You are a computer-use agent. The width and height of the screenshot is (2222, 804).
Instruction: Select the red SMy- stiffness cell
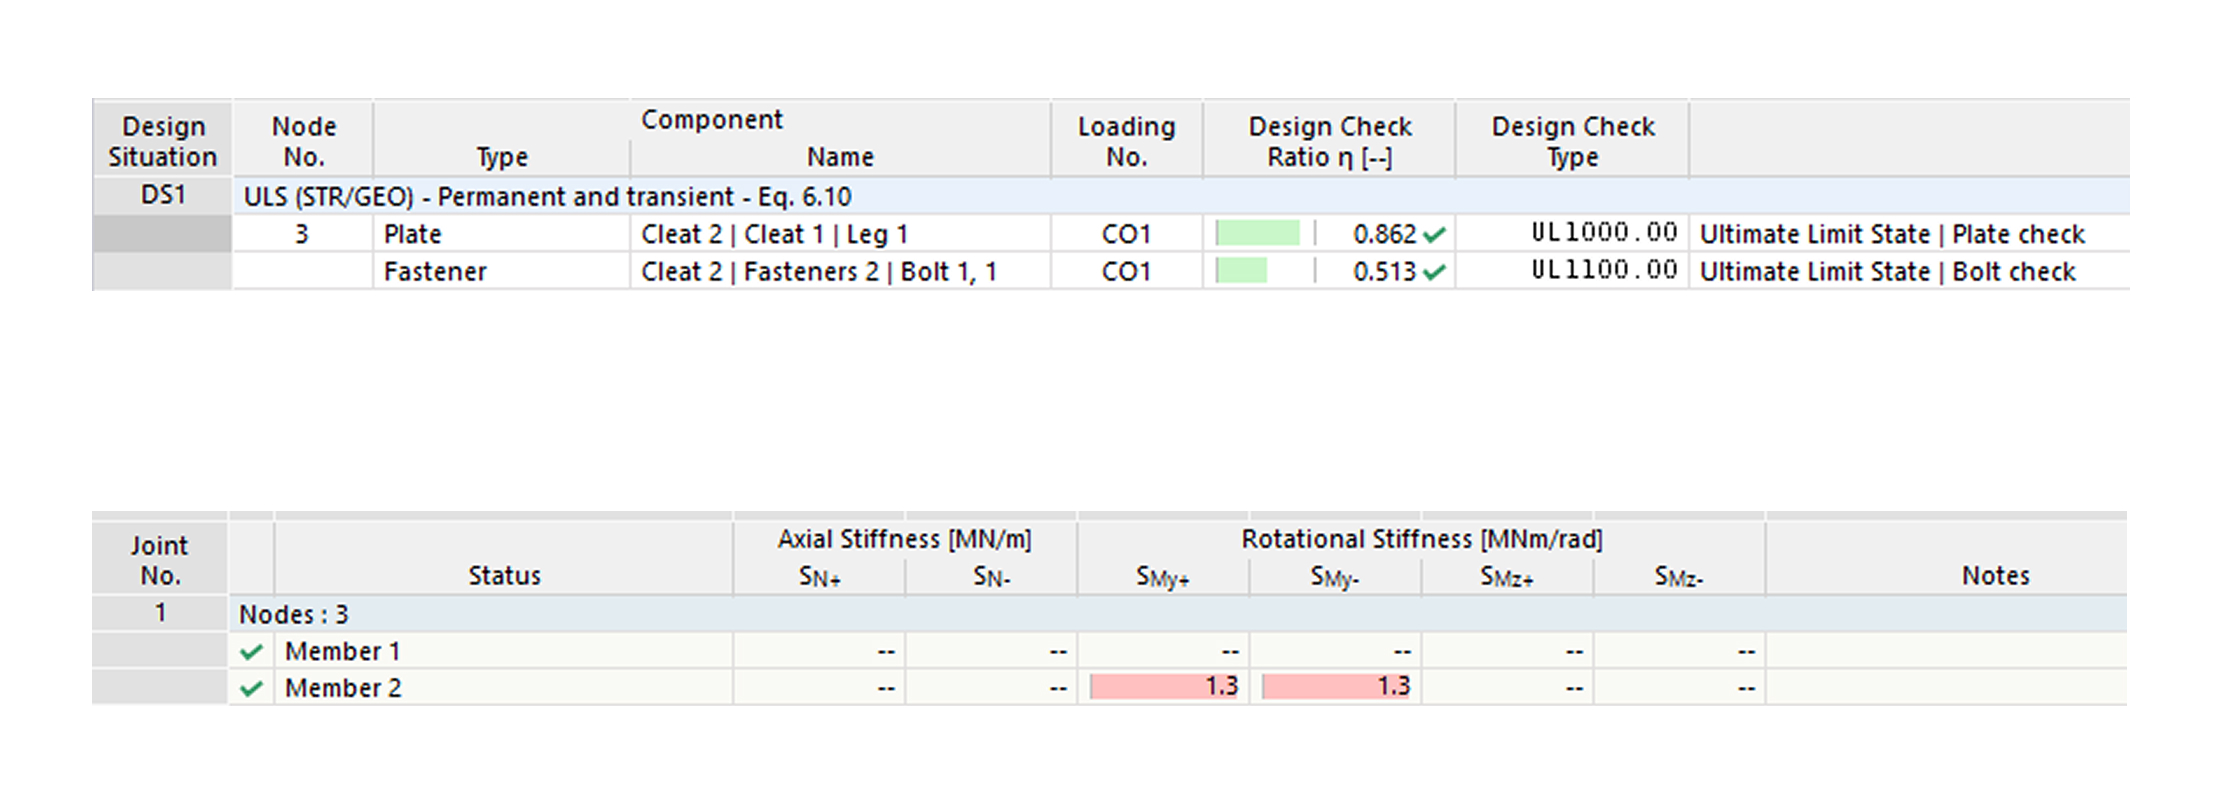(1336, 687)
